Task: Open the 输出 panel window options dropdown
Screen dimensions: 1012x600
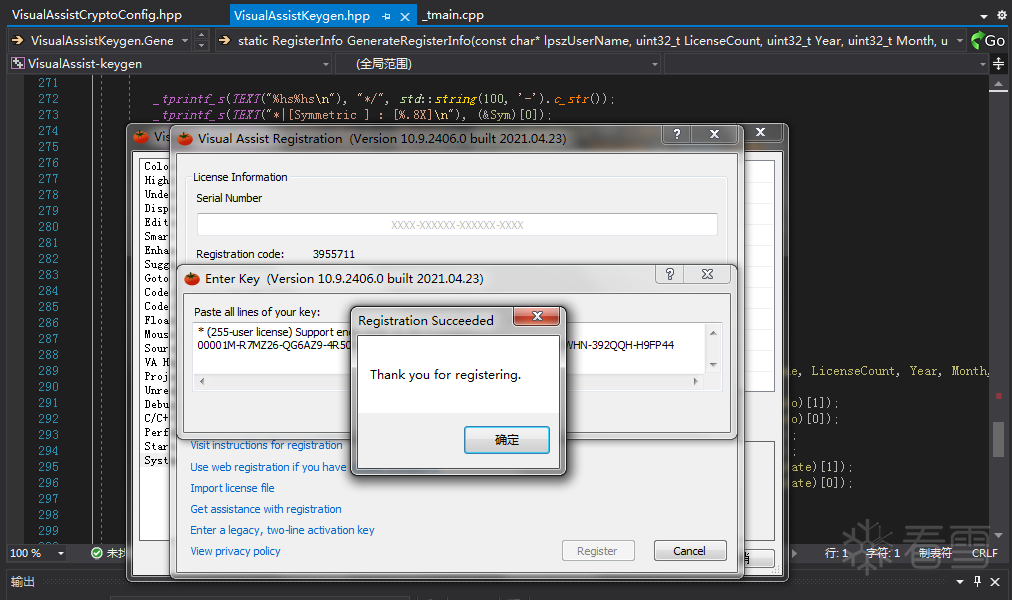Action: click(960, 582)
